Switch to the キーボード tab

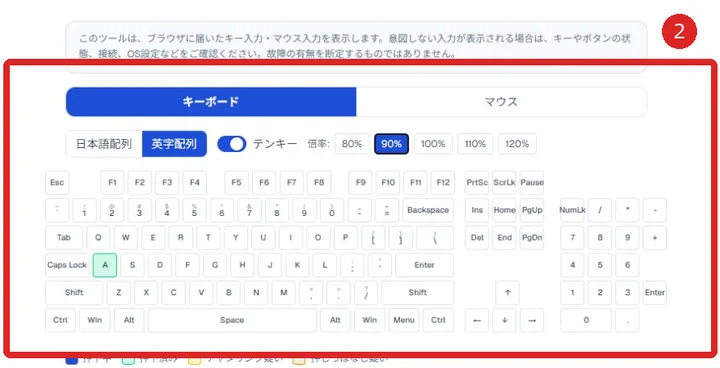pos(211,102)
